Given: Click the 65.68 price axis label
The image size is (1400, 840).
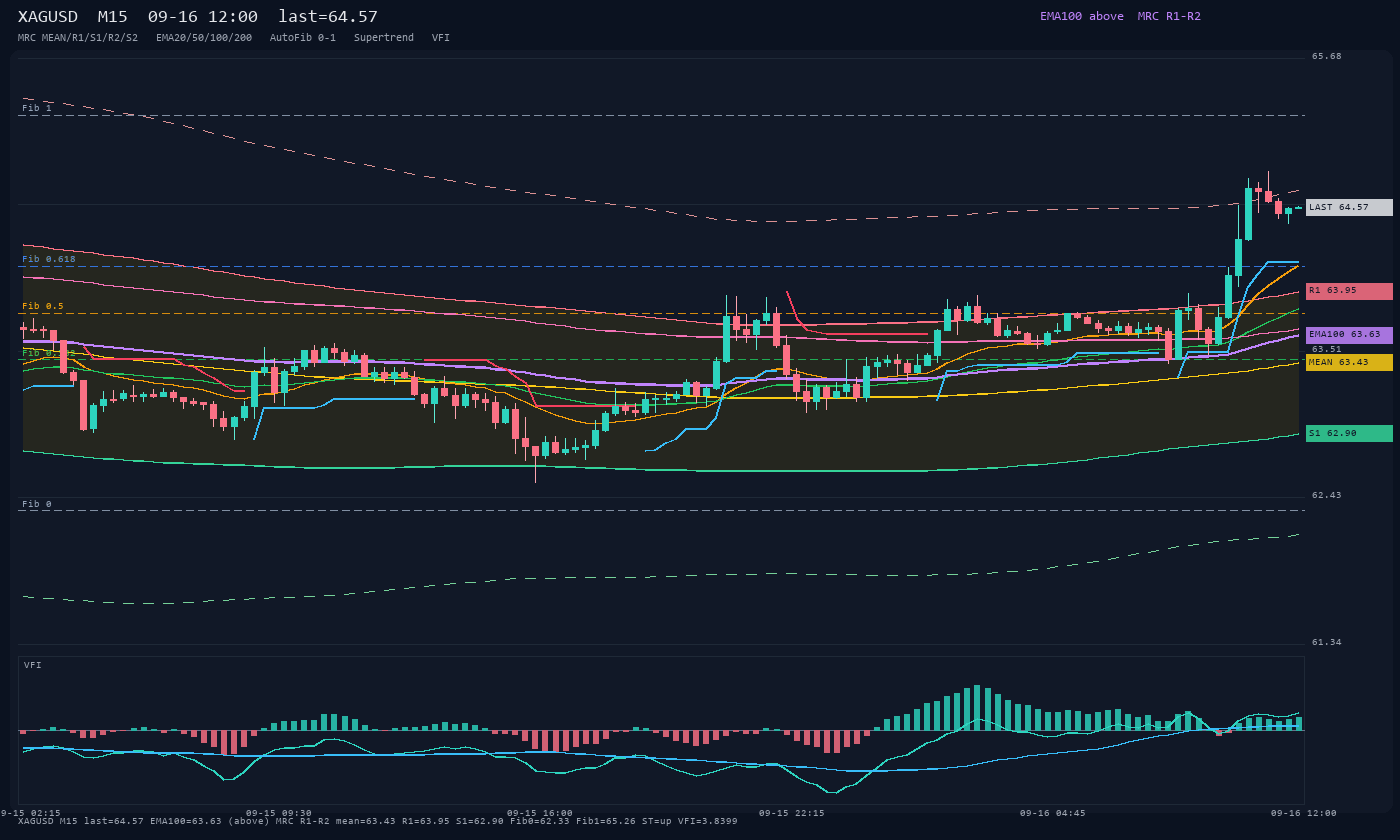Looking at the screenshot, I should 1327,57.
